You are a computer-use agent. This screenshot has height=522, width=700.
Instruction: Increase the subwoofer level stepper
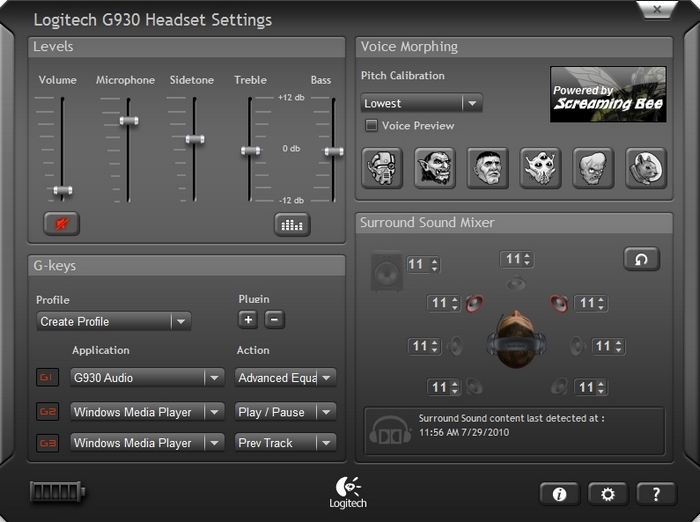(x=435, y=261)
